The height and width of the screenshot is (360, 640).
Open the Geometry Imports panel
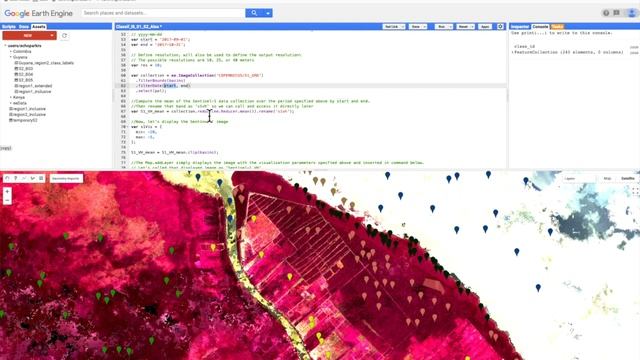click(x=66, y=178)
